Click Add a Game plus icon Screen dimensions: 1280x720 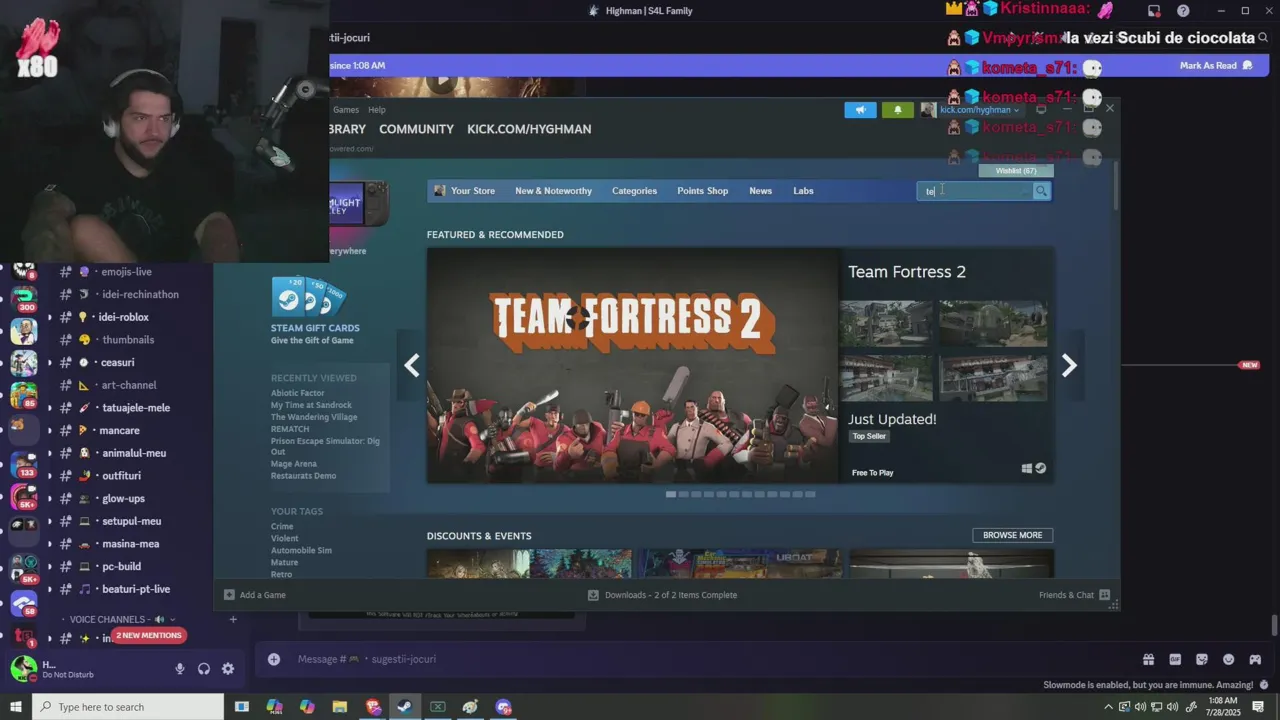(229, 595)
